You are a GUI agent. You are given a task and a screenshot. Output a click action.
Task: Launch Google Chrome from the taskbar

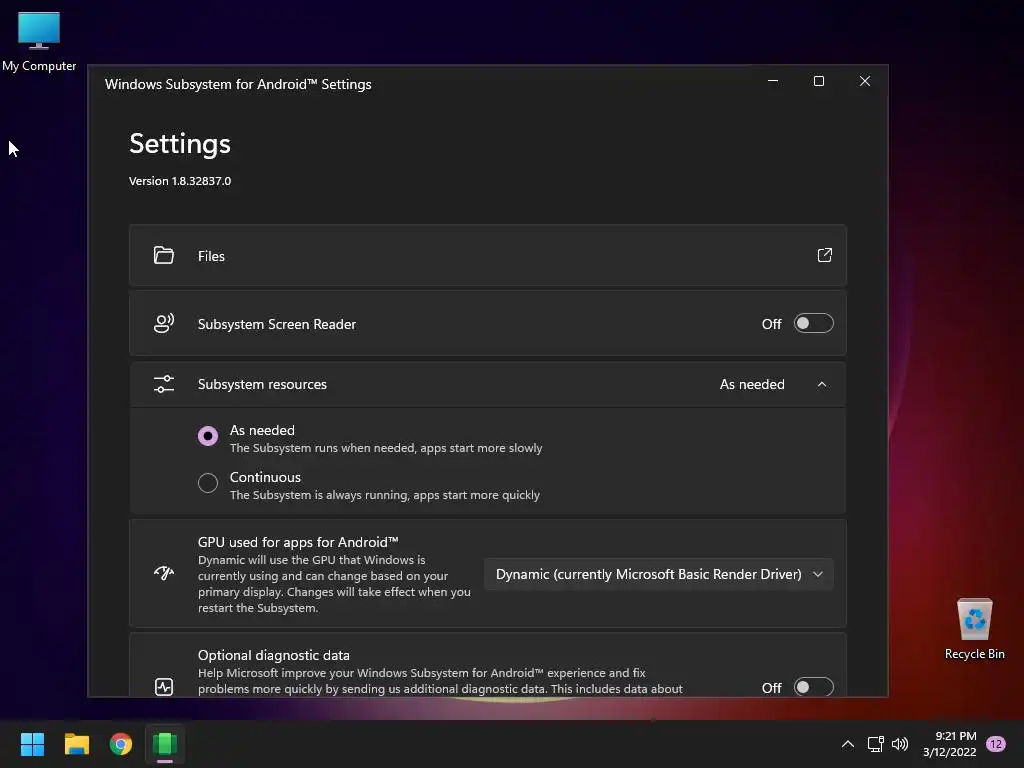tap(121, 744)
